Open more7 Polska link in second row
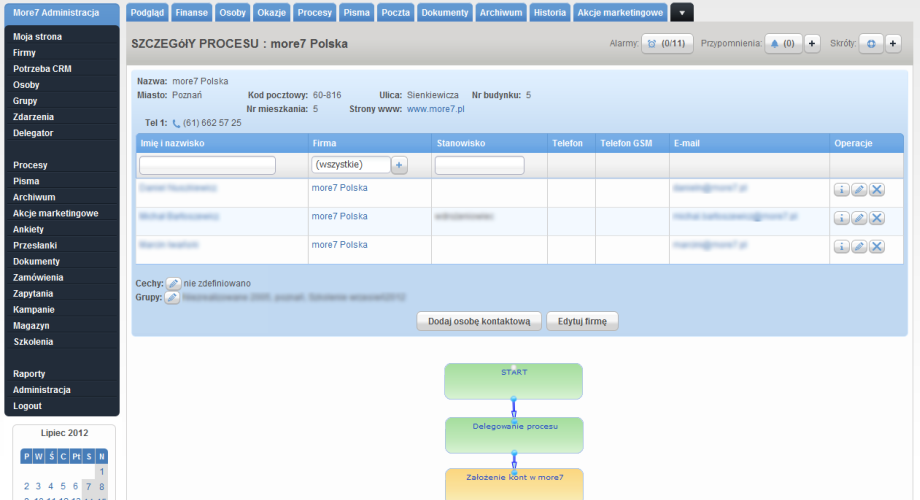920x500 pixels. tap(339, 217)
